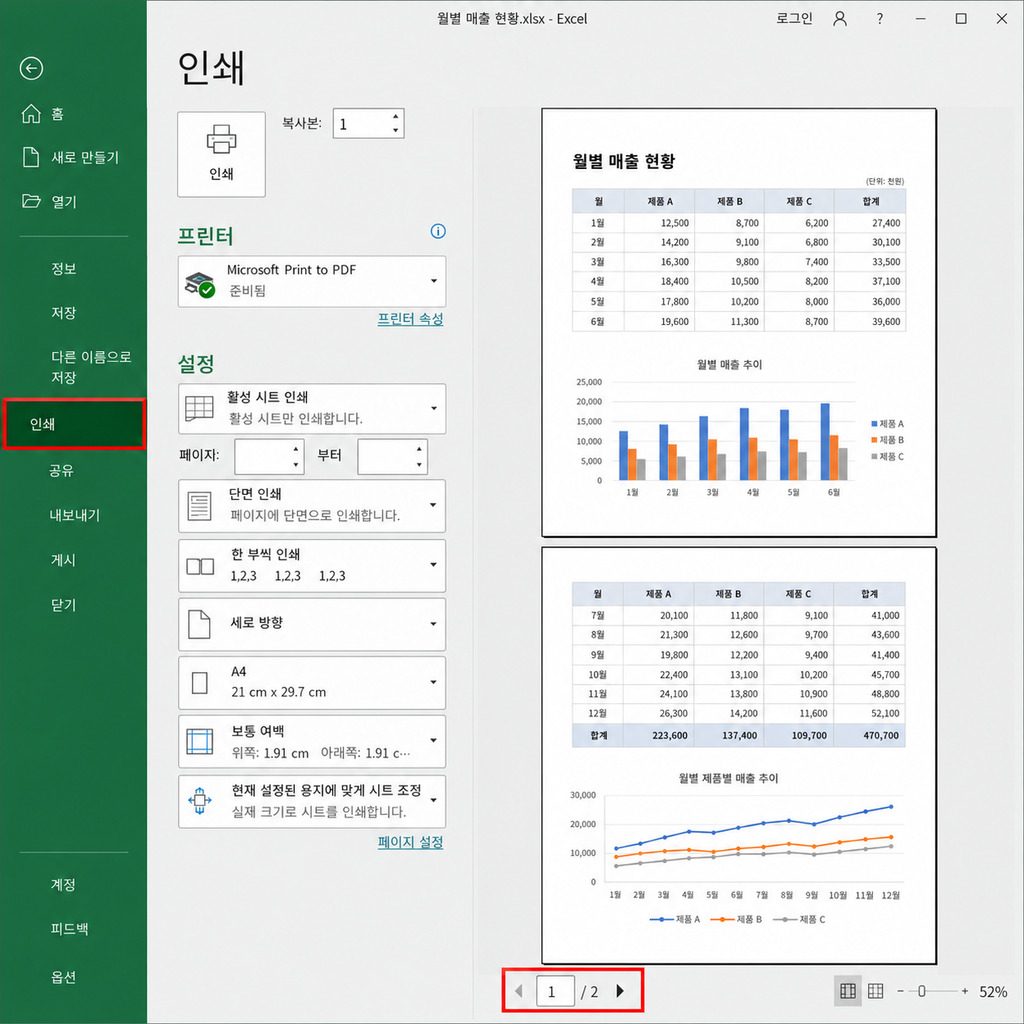Open the 내보내기 export page
This screenshot has height=1024, width=1024.
point(75,515)
